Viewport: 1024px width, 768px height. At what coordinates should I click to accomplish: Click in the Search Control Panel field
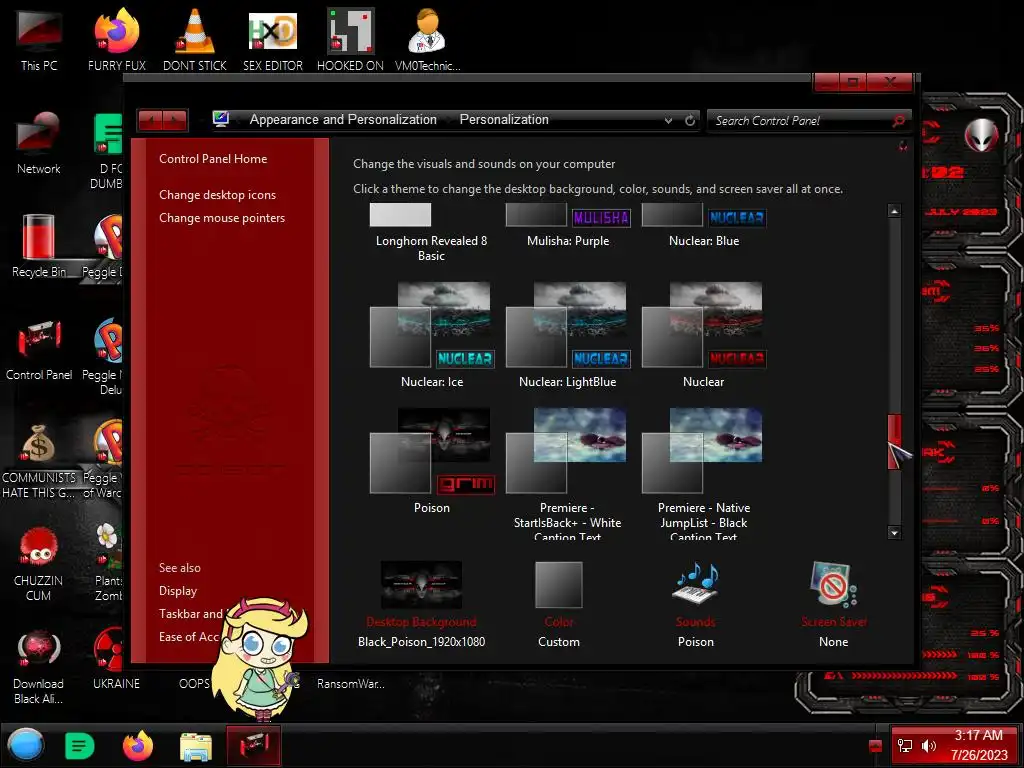tap(801, 121)
